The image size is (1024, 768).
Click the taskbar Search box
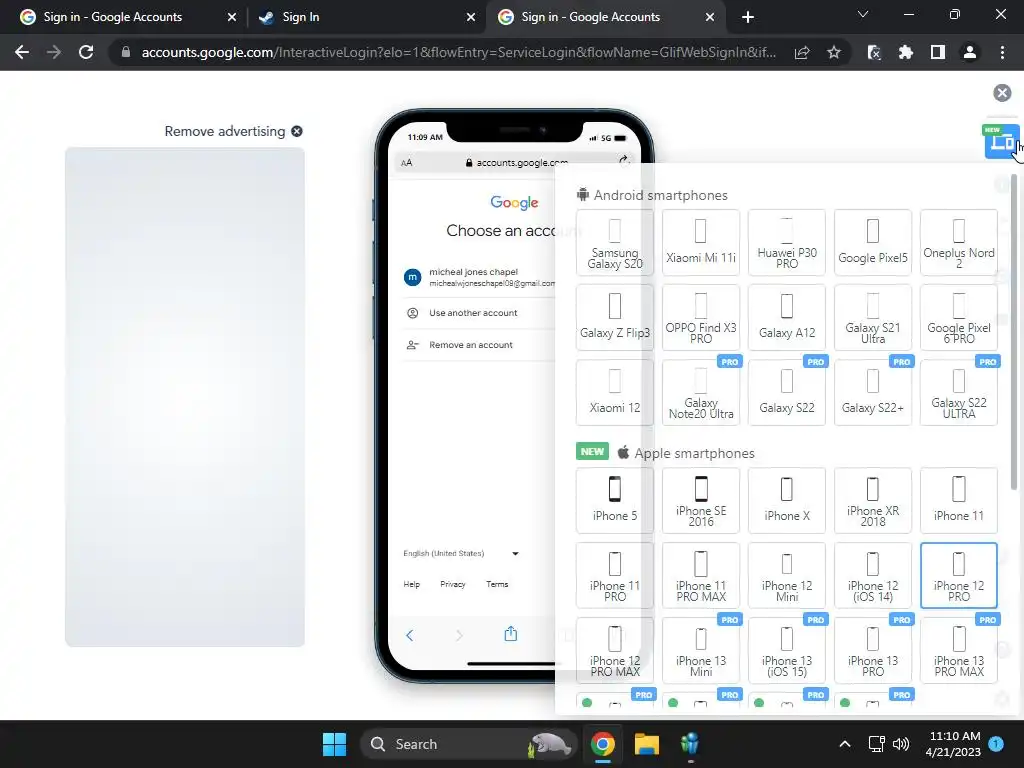[468, 744]
